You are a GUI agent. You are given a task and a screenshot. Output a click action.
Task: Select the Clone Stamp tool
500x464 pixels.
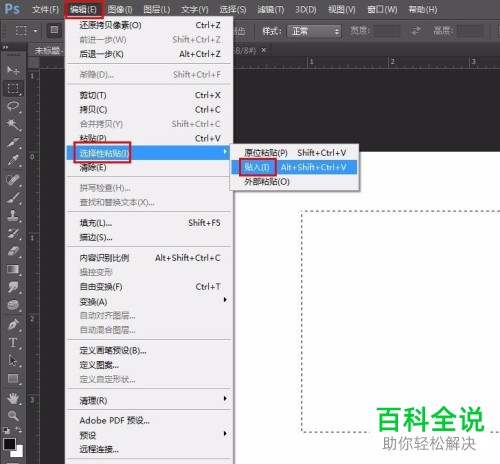point(13,216)
